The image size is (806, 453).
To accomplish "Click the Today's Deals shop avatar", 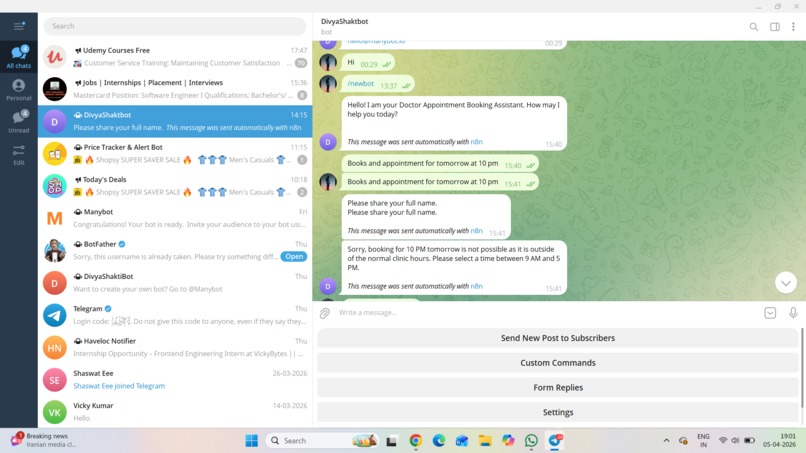I will tap(54, 186).
